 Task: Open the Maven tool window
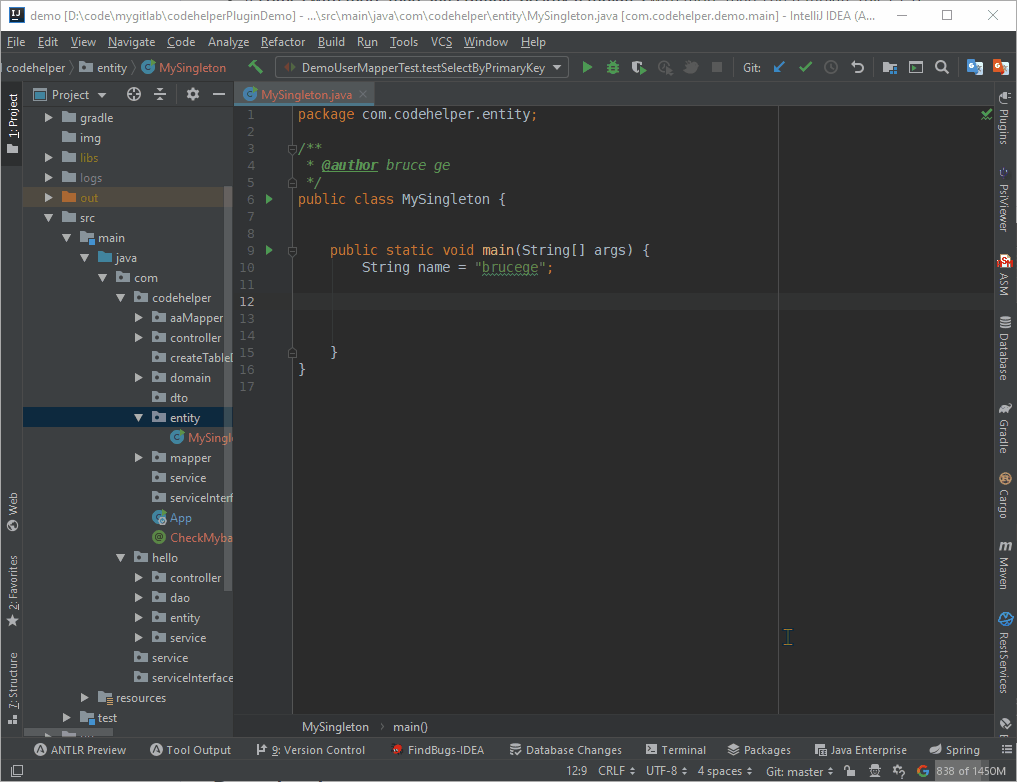[1004, 565]
